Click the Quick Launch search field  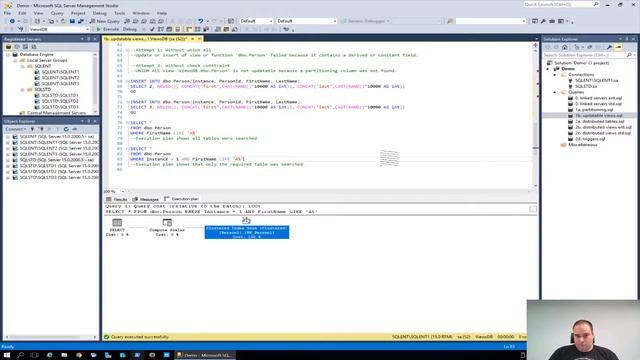click(x=561, y=4)
